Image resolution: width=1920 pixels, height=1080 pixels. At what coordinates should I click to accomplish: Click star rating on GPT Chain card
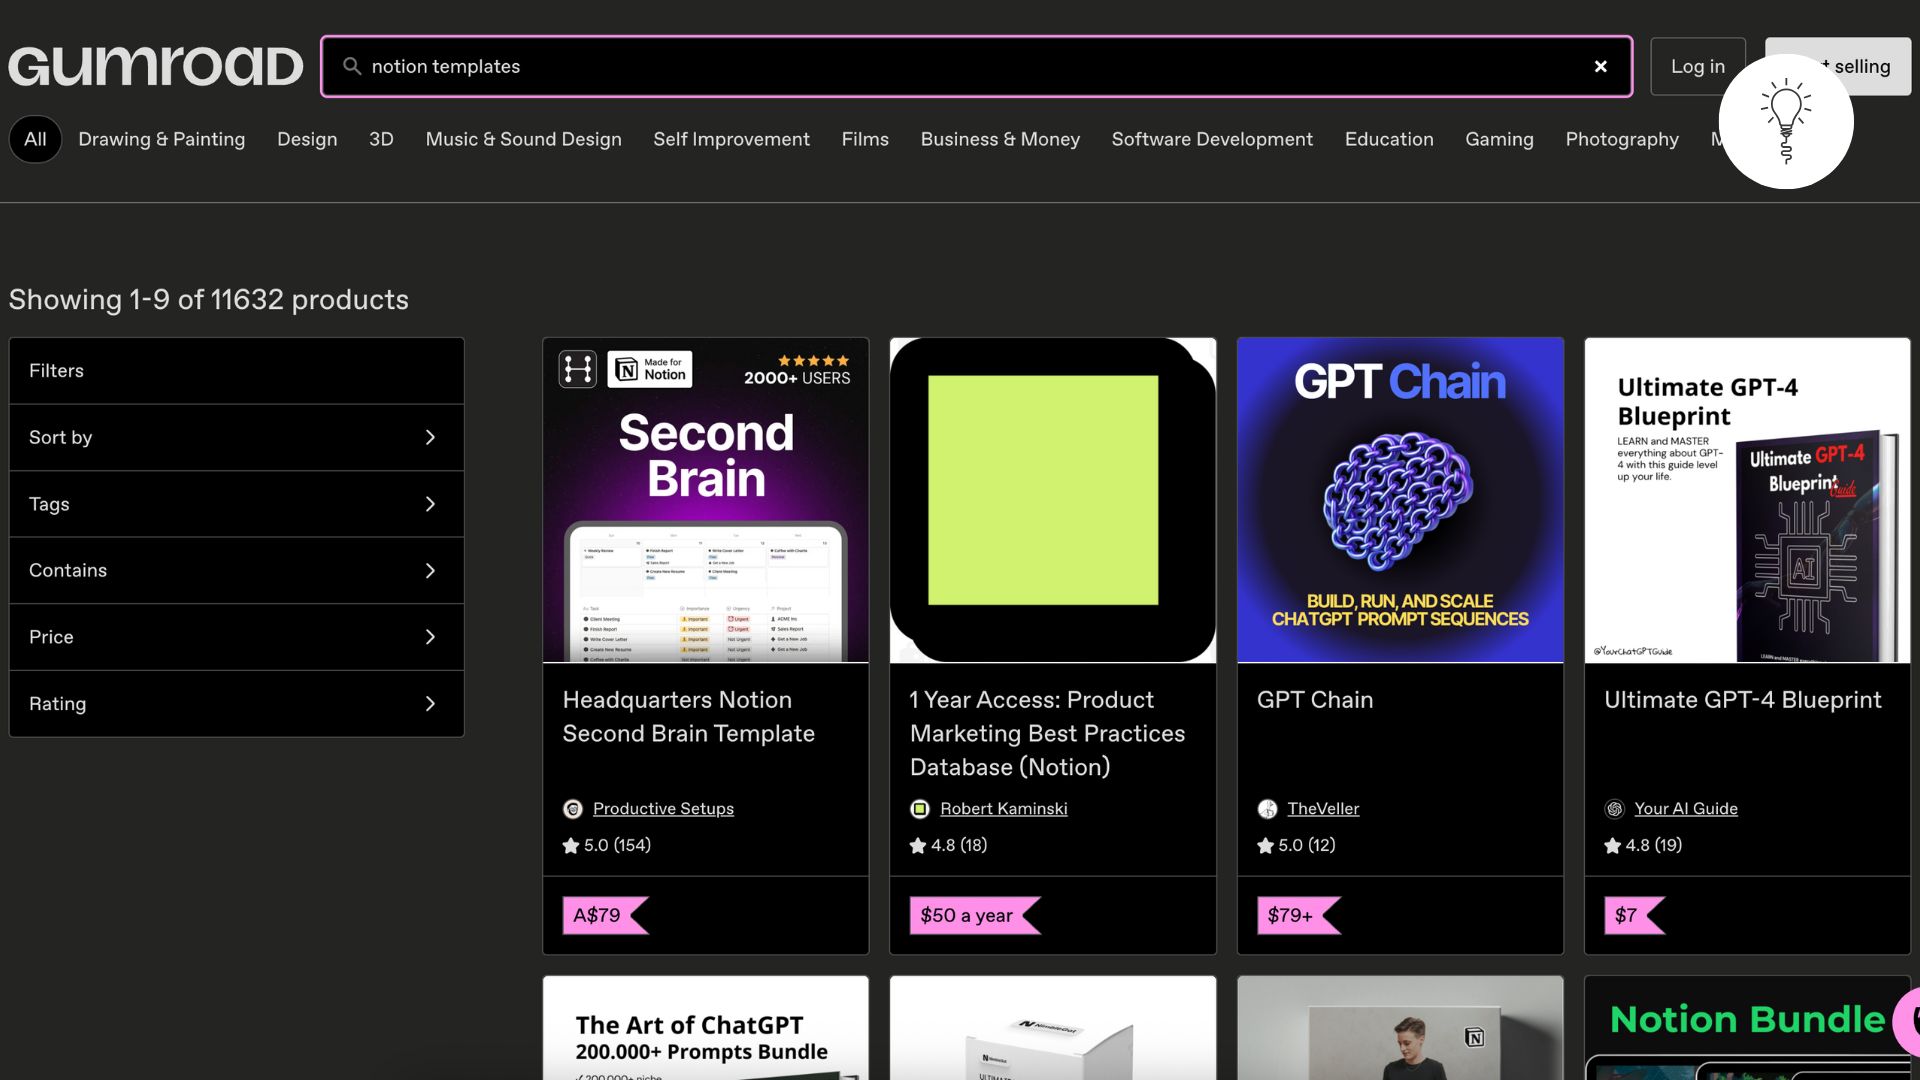[1266, 846]
